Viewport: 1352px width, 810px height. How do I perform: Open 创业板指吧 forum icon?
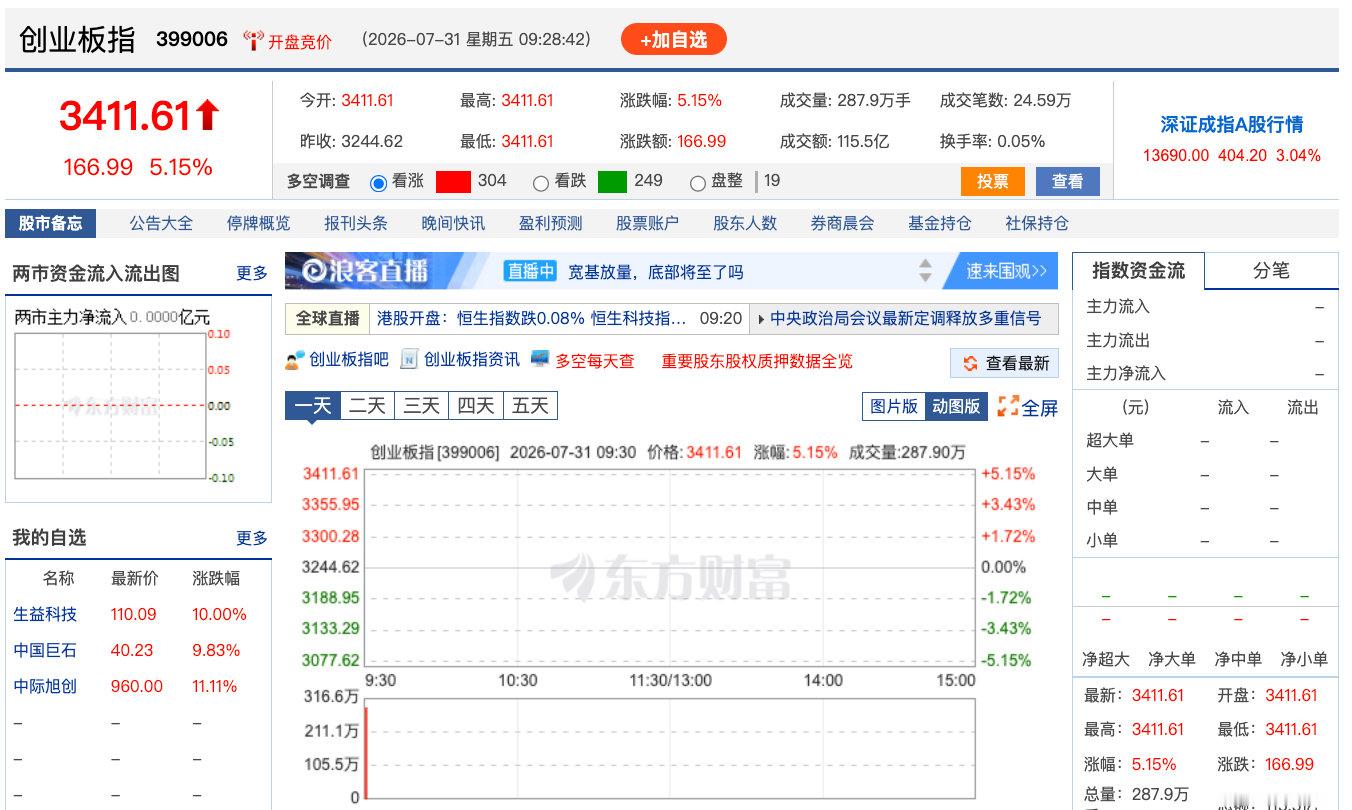(294, 360)
